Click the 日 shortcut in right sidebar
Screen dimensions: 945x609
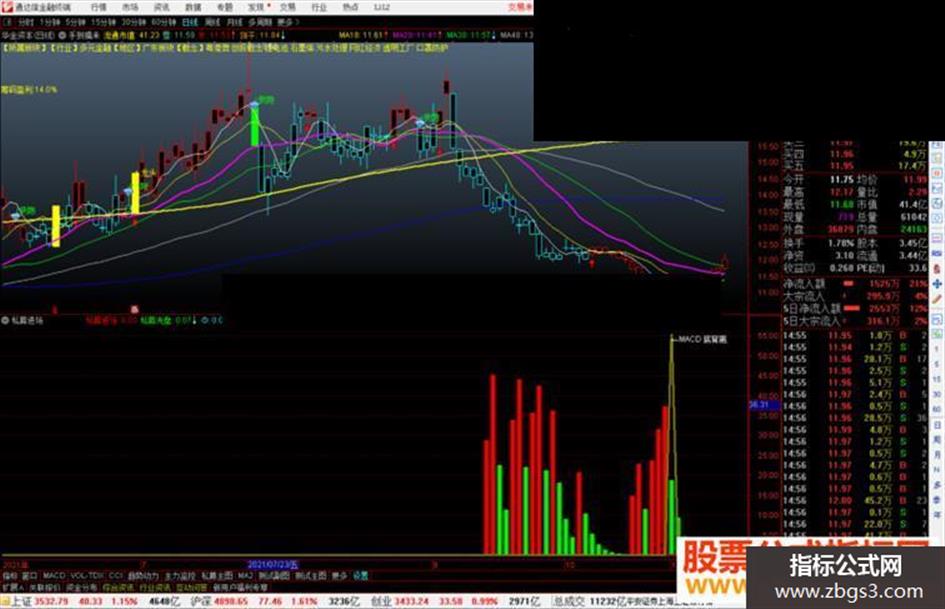pos(937,425)
